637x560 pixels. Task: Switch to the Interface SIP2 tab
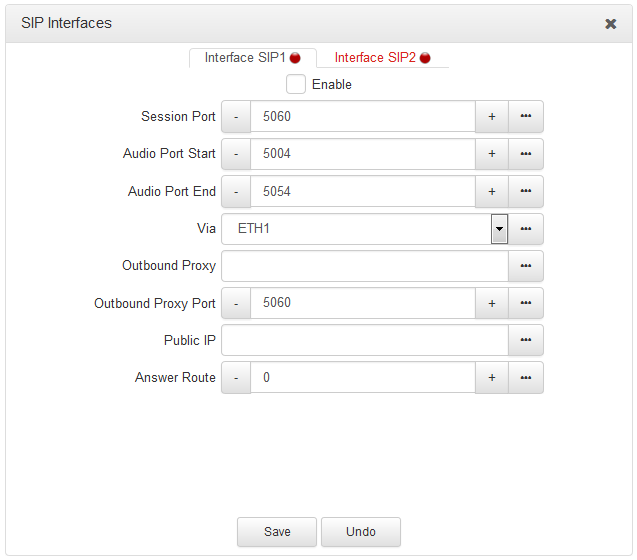tap(381, 58)
